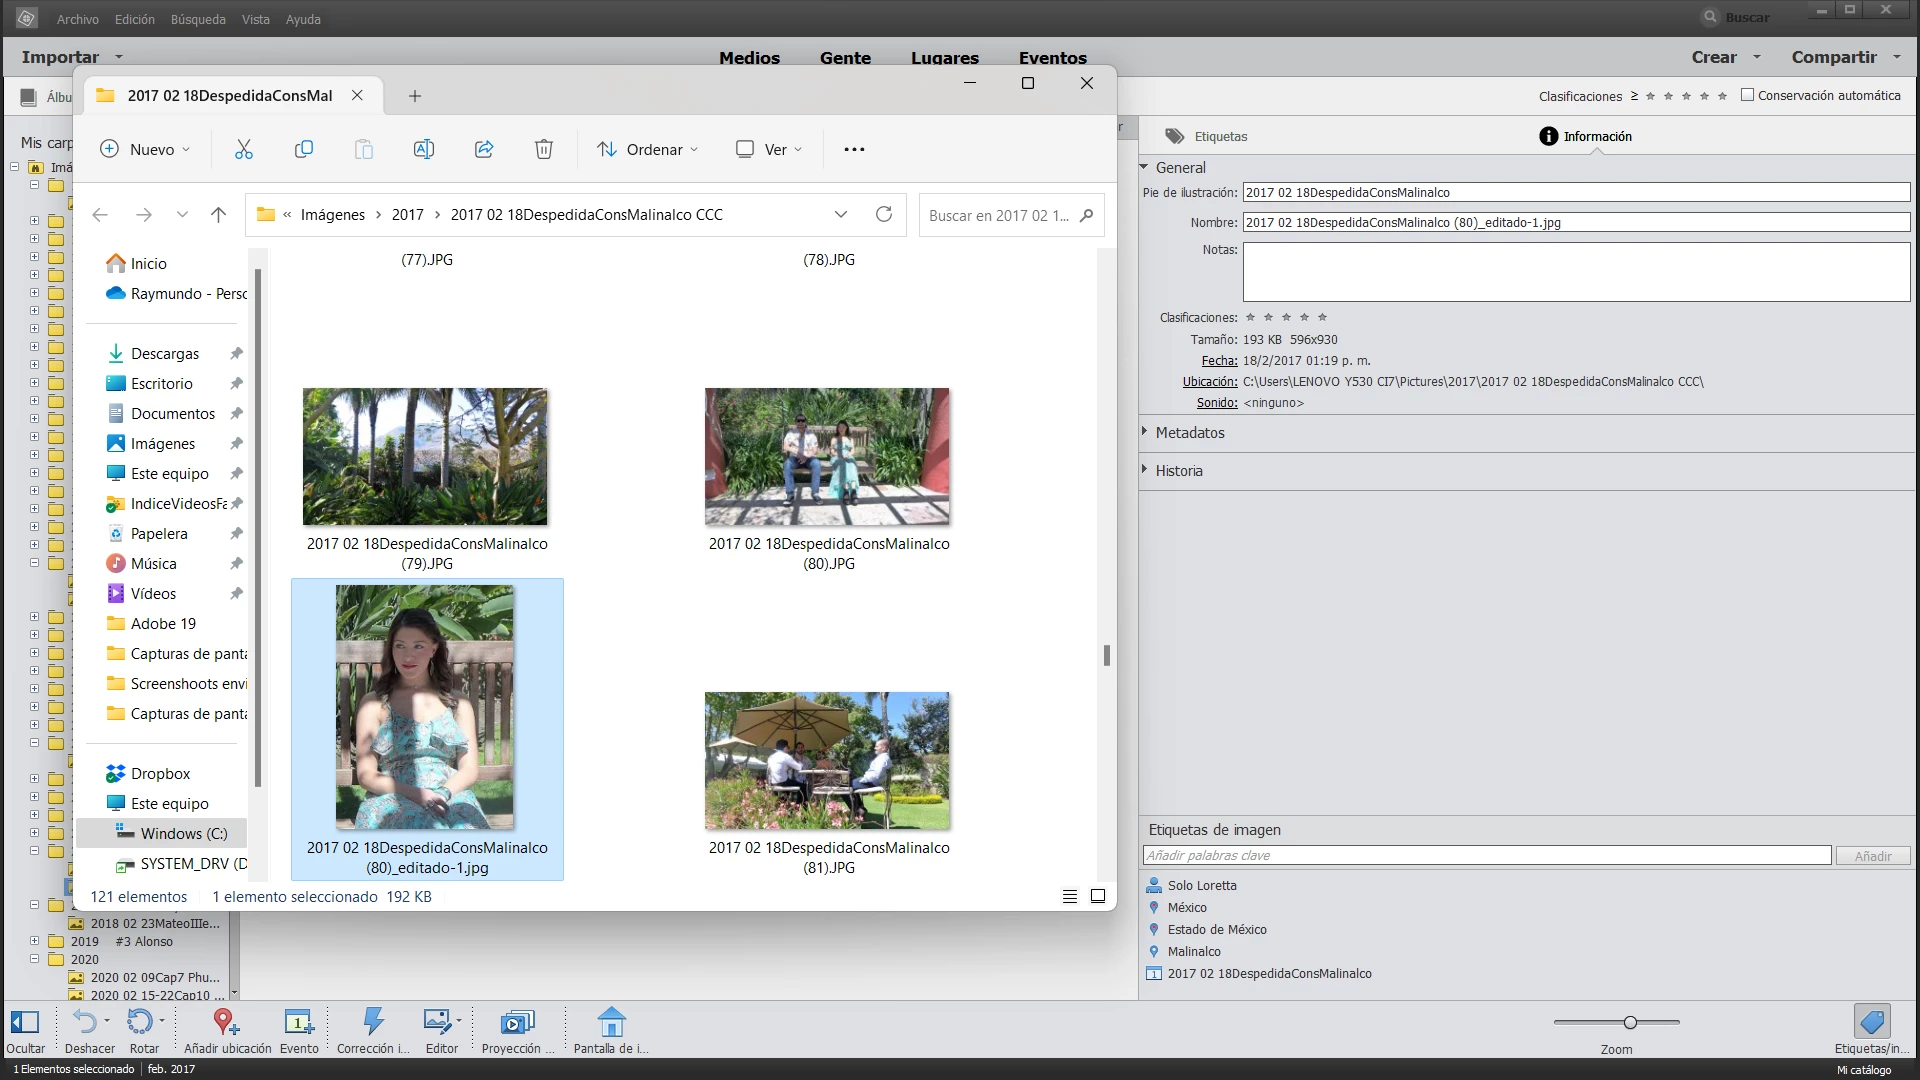Screen dimensions: 1920x1080
Task: Switch to large thumbnails view toggle
Action: (1098, 896)
